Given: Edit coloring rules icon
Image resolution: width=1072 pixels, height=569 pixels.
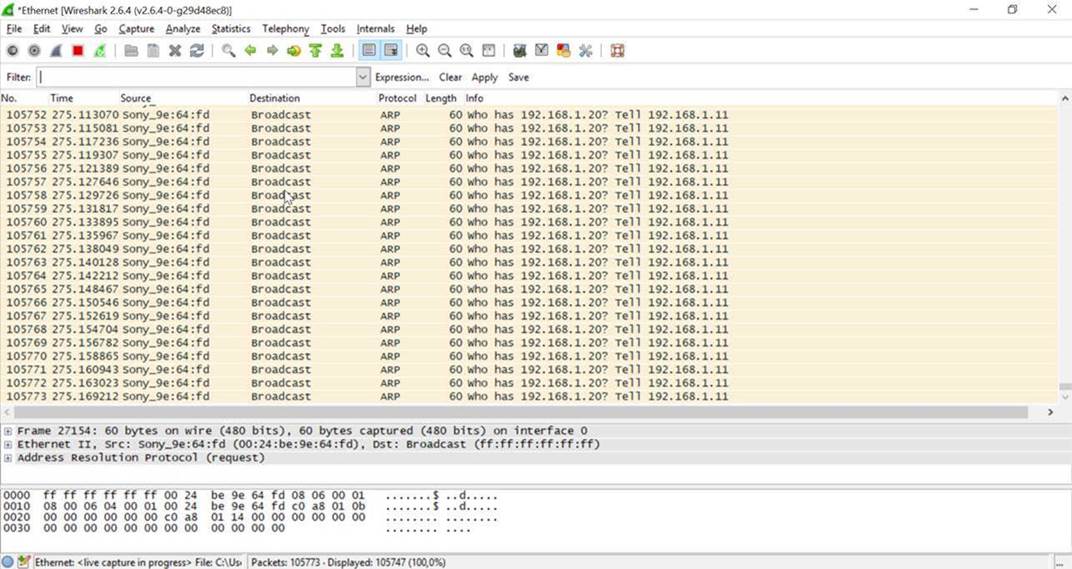Looking at the screenshot, I should 563,51.
